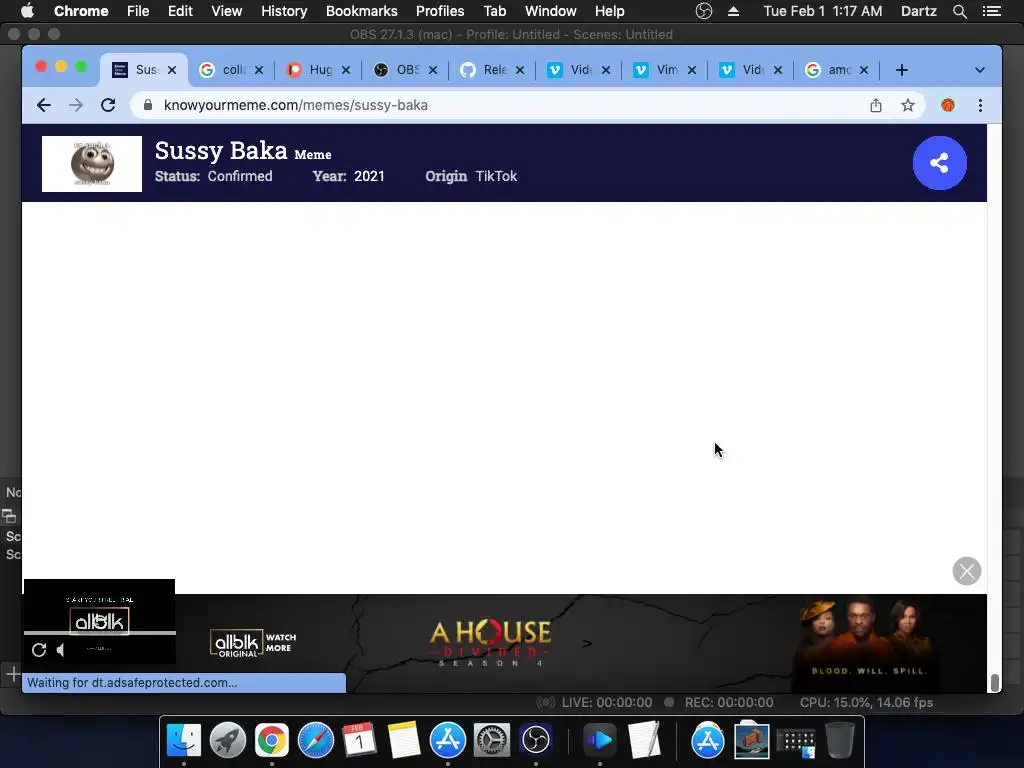The image size is (1024, 768).
Task: Click the eject icon in the menu bar
Action: click(x=733, y=11)
